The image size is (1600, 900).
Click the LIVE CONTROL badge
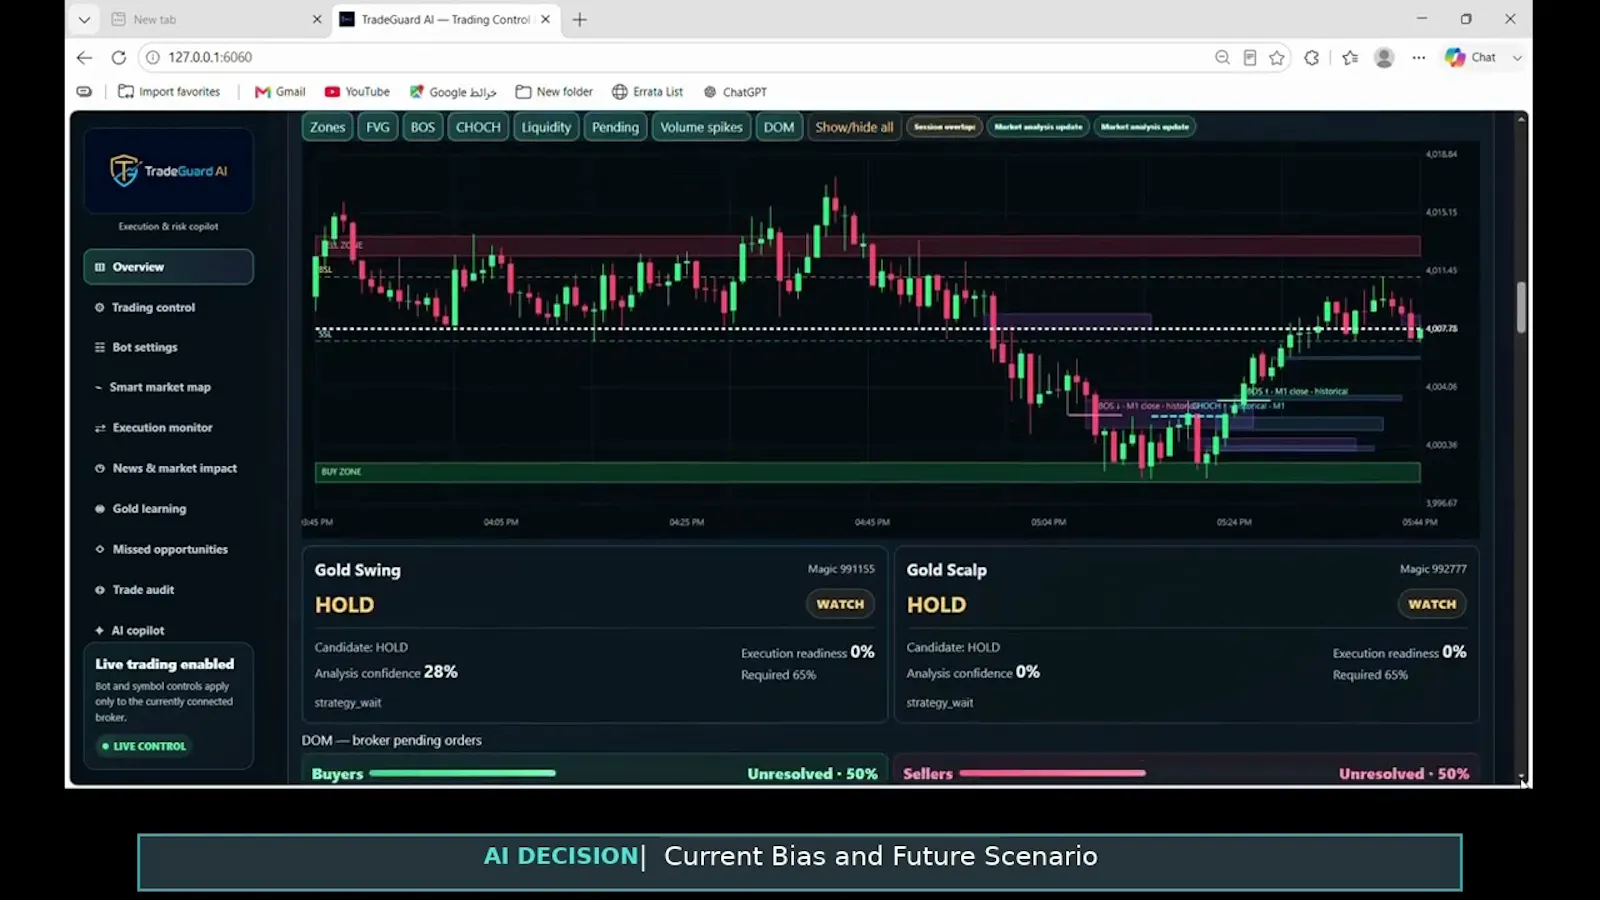point(144,746)
